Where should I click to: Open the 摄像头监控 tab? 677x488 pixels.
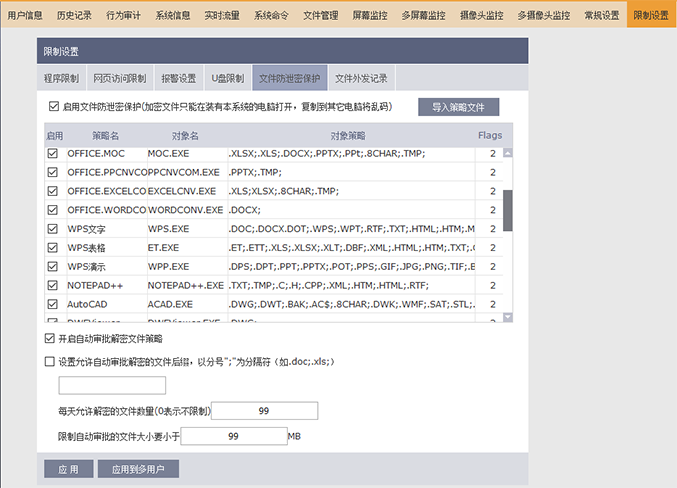pos(481,16)
